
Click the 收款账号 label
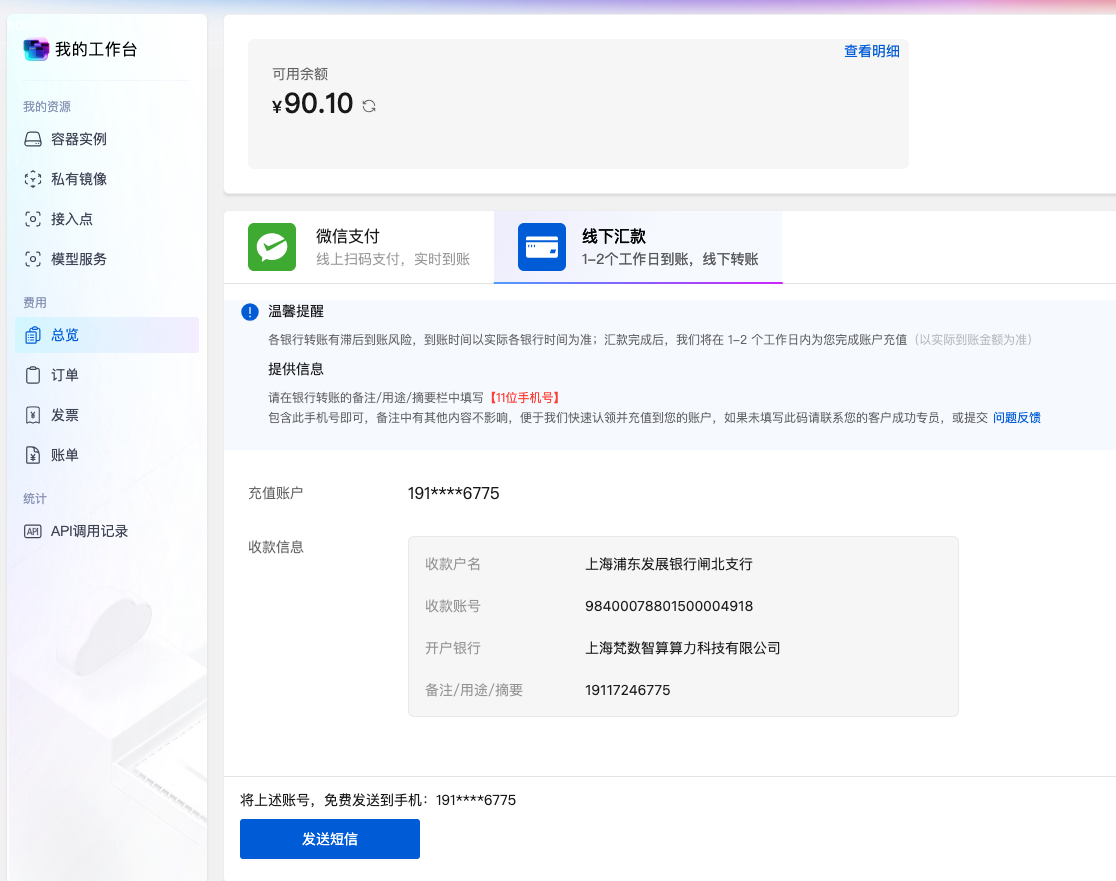tap(453, 606)
